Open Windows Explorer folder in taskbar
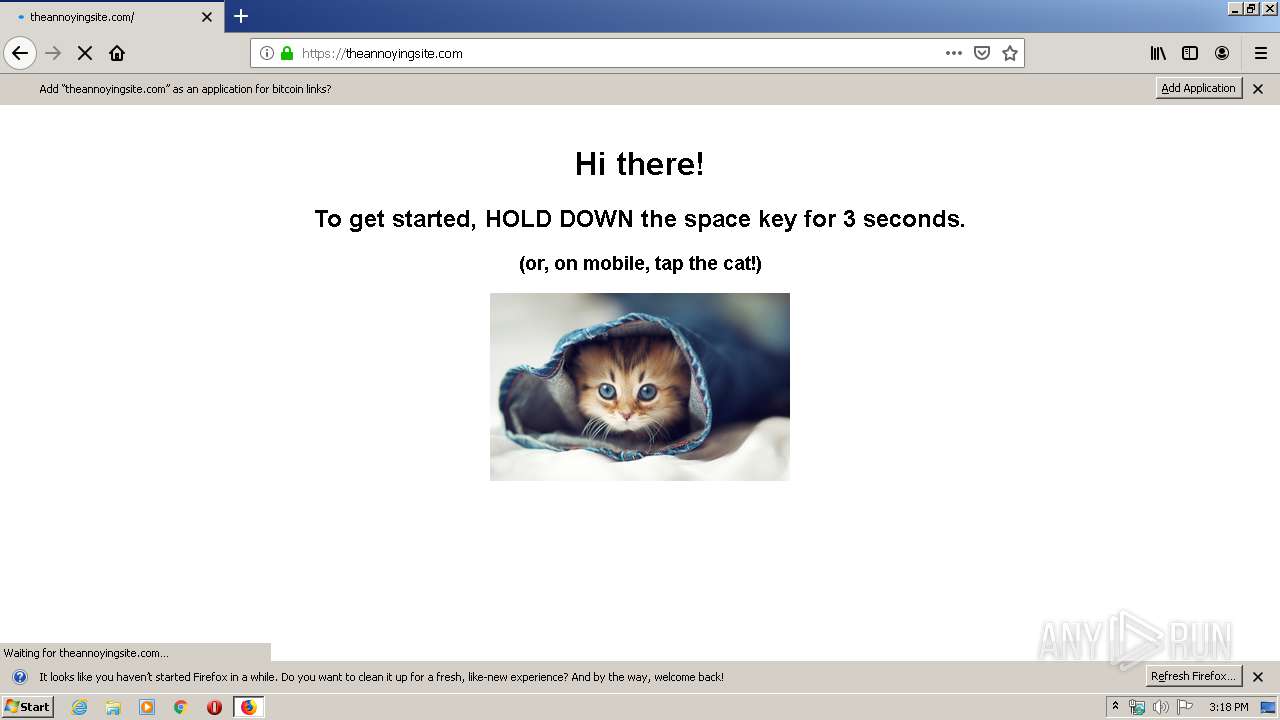Viewport: 1280px width, 720px height. (113, 707)
